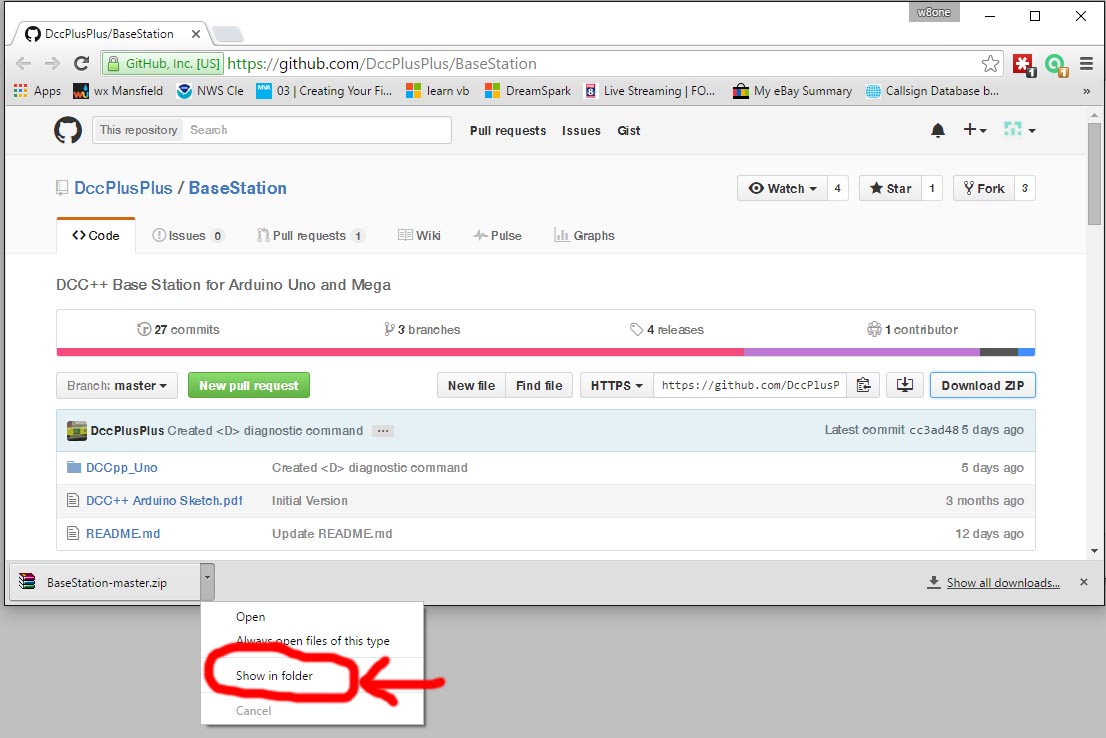View the 1 contributor
The image size is (1106, 738).
[912, 329]
